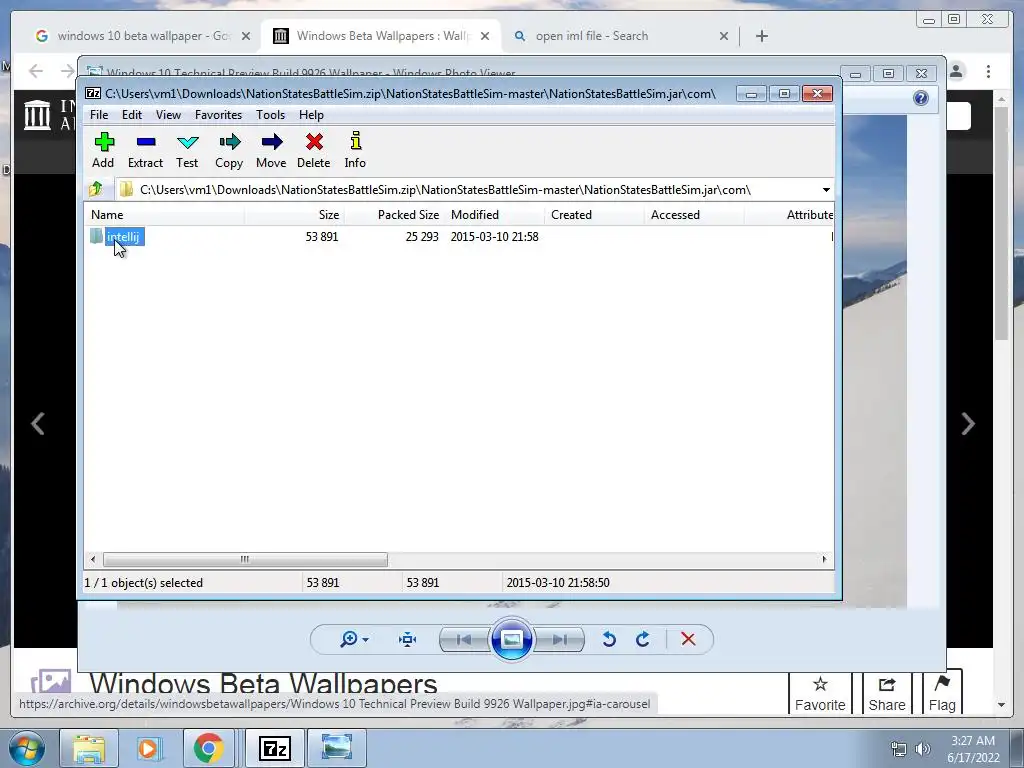1024x768 pixels.
Task: Sort by Modified column header
Action: click(x=494, y=215)
